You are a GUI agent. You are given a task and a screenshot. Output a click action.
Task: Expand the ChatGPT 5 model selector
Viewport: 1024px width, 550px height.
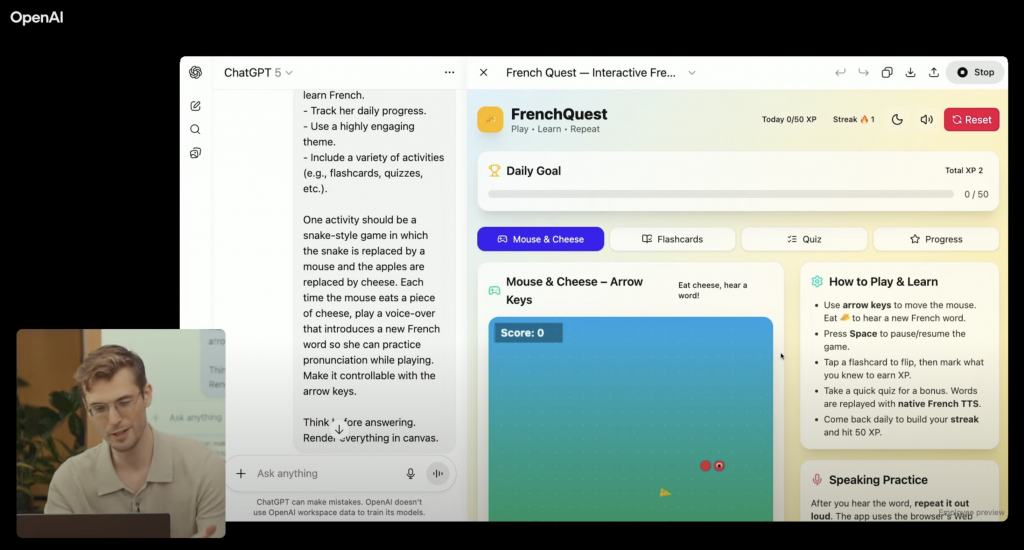pyautogui.click(x=258, y=72)
